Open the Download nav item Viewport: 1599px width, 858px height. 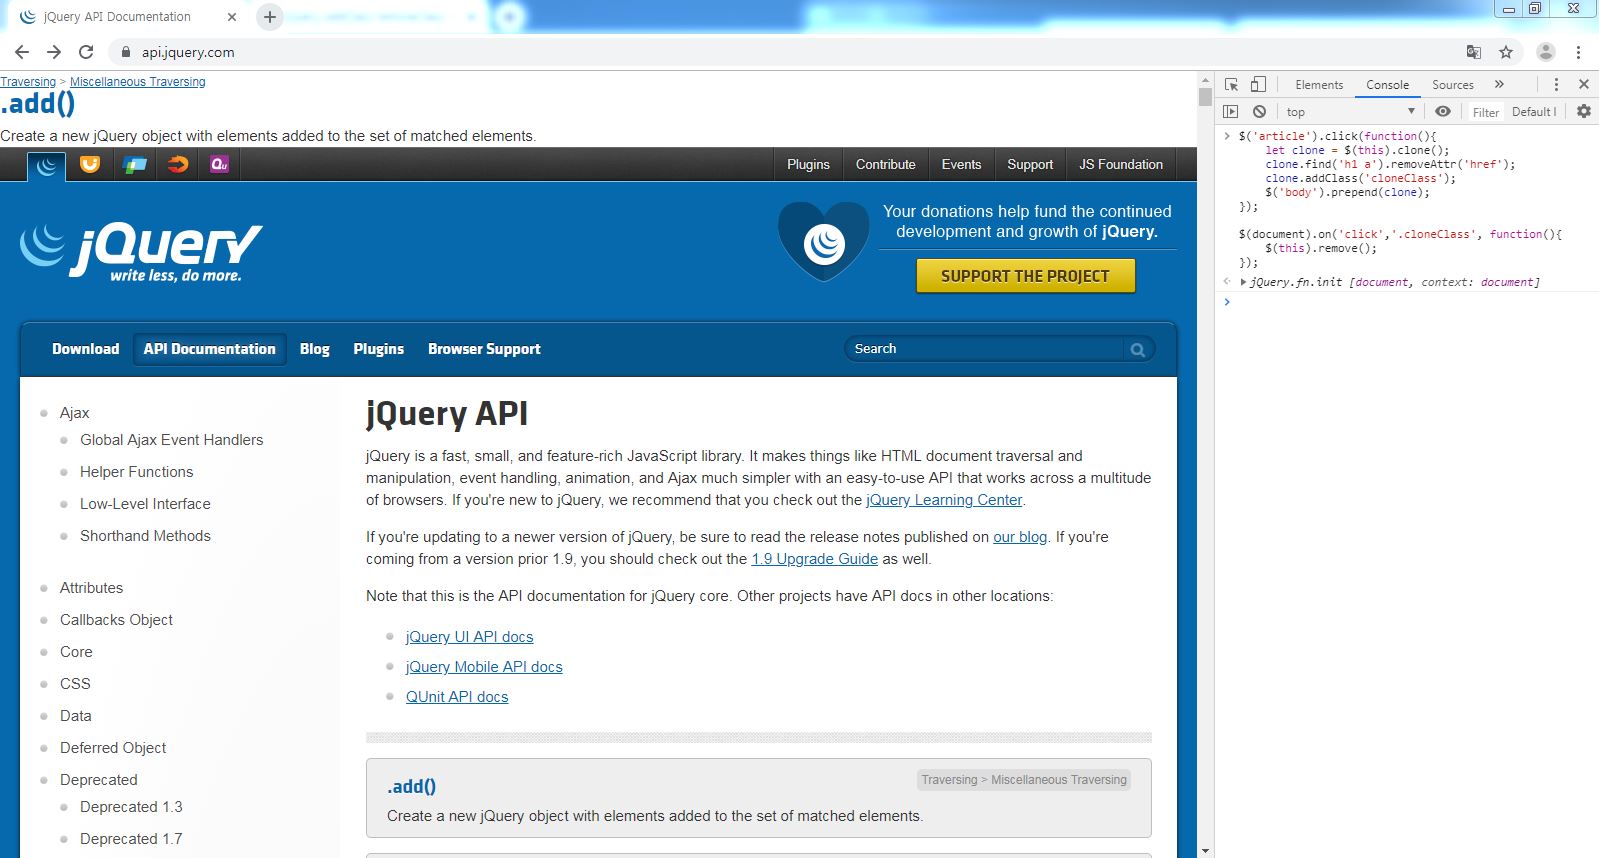(85, 349)
